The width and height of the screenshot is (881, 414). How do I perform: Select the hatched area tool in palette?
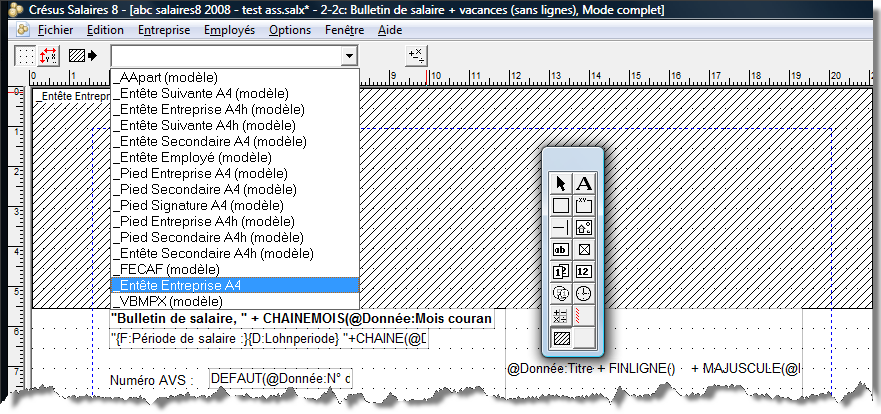(x=561, y=338)
